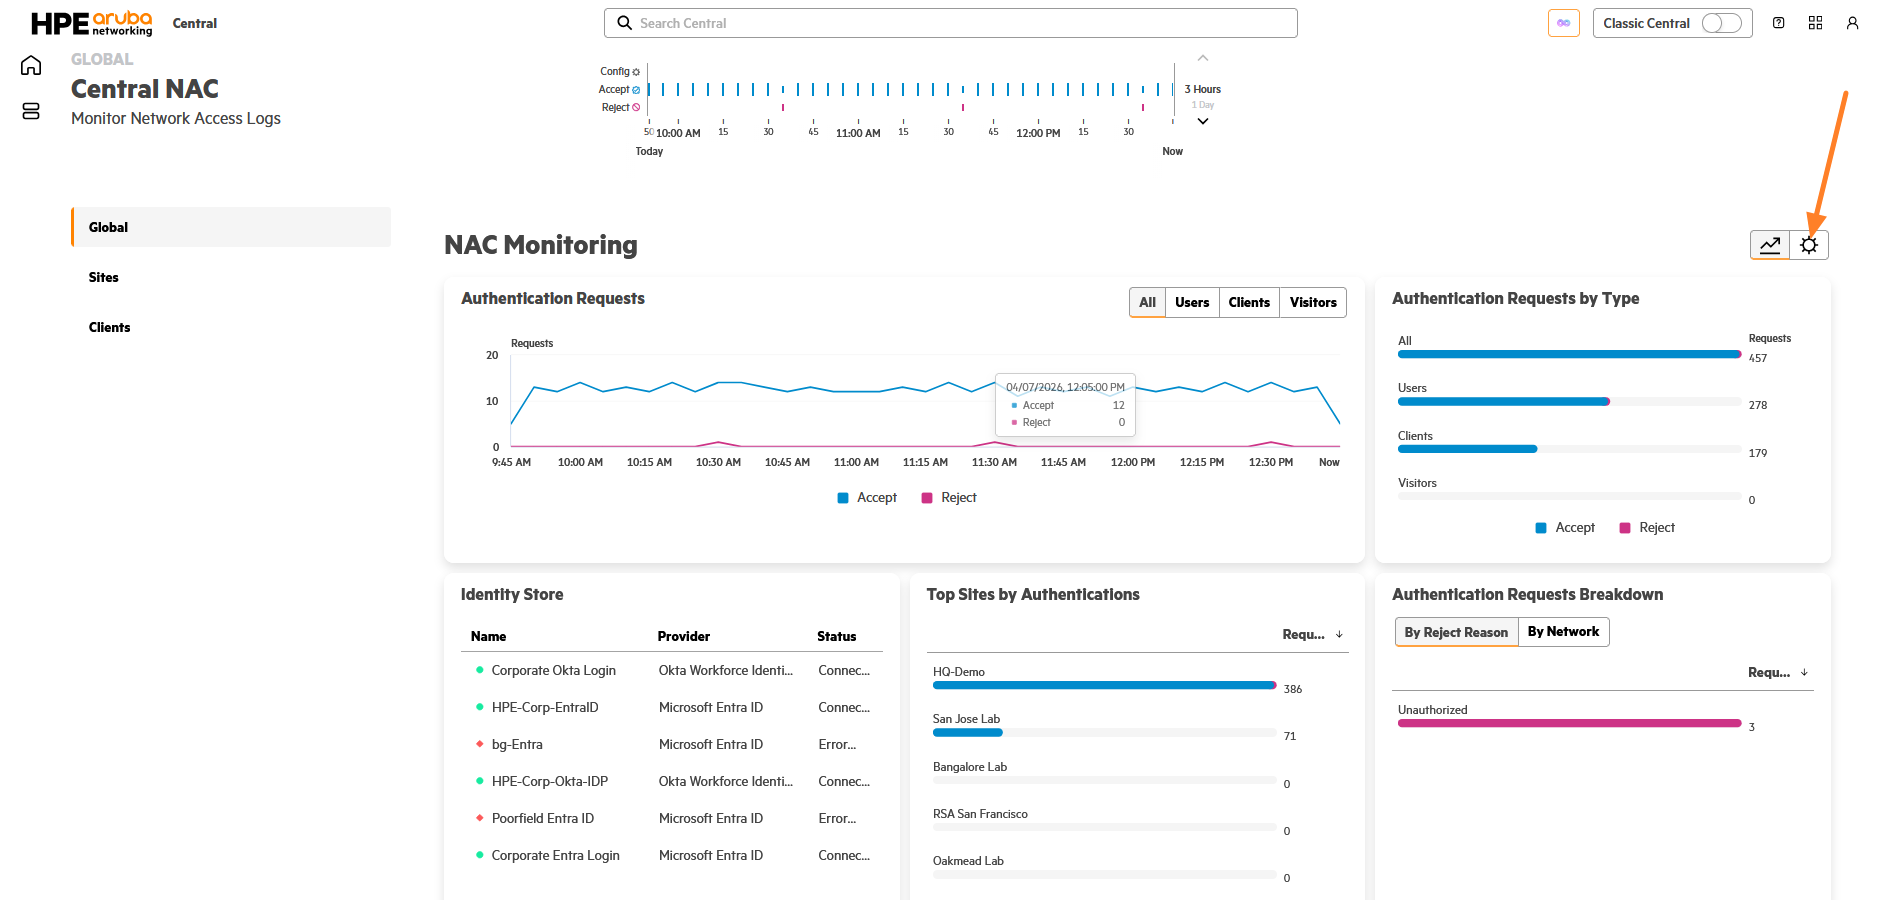Collapse the timeline with the up chevron
Screen dimensions: 1883x900
1203,58
